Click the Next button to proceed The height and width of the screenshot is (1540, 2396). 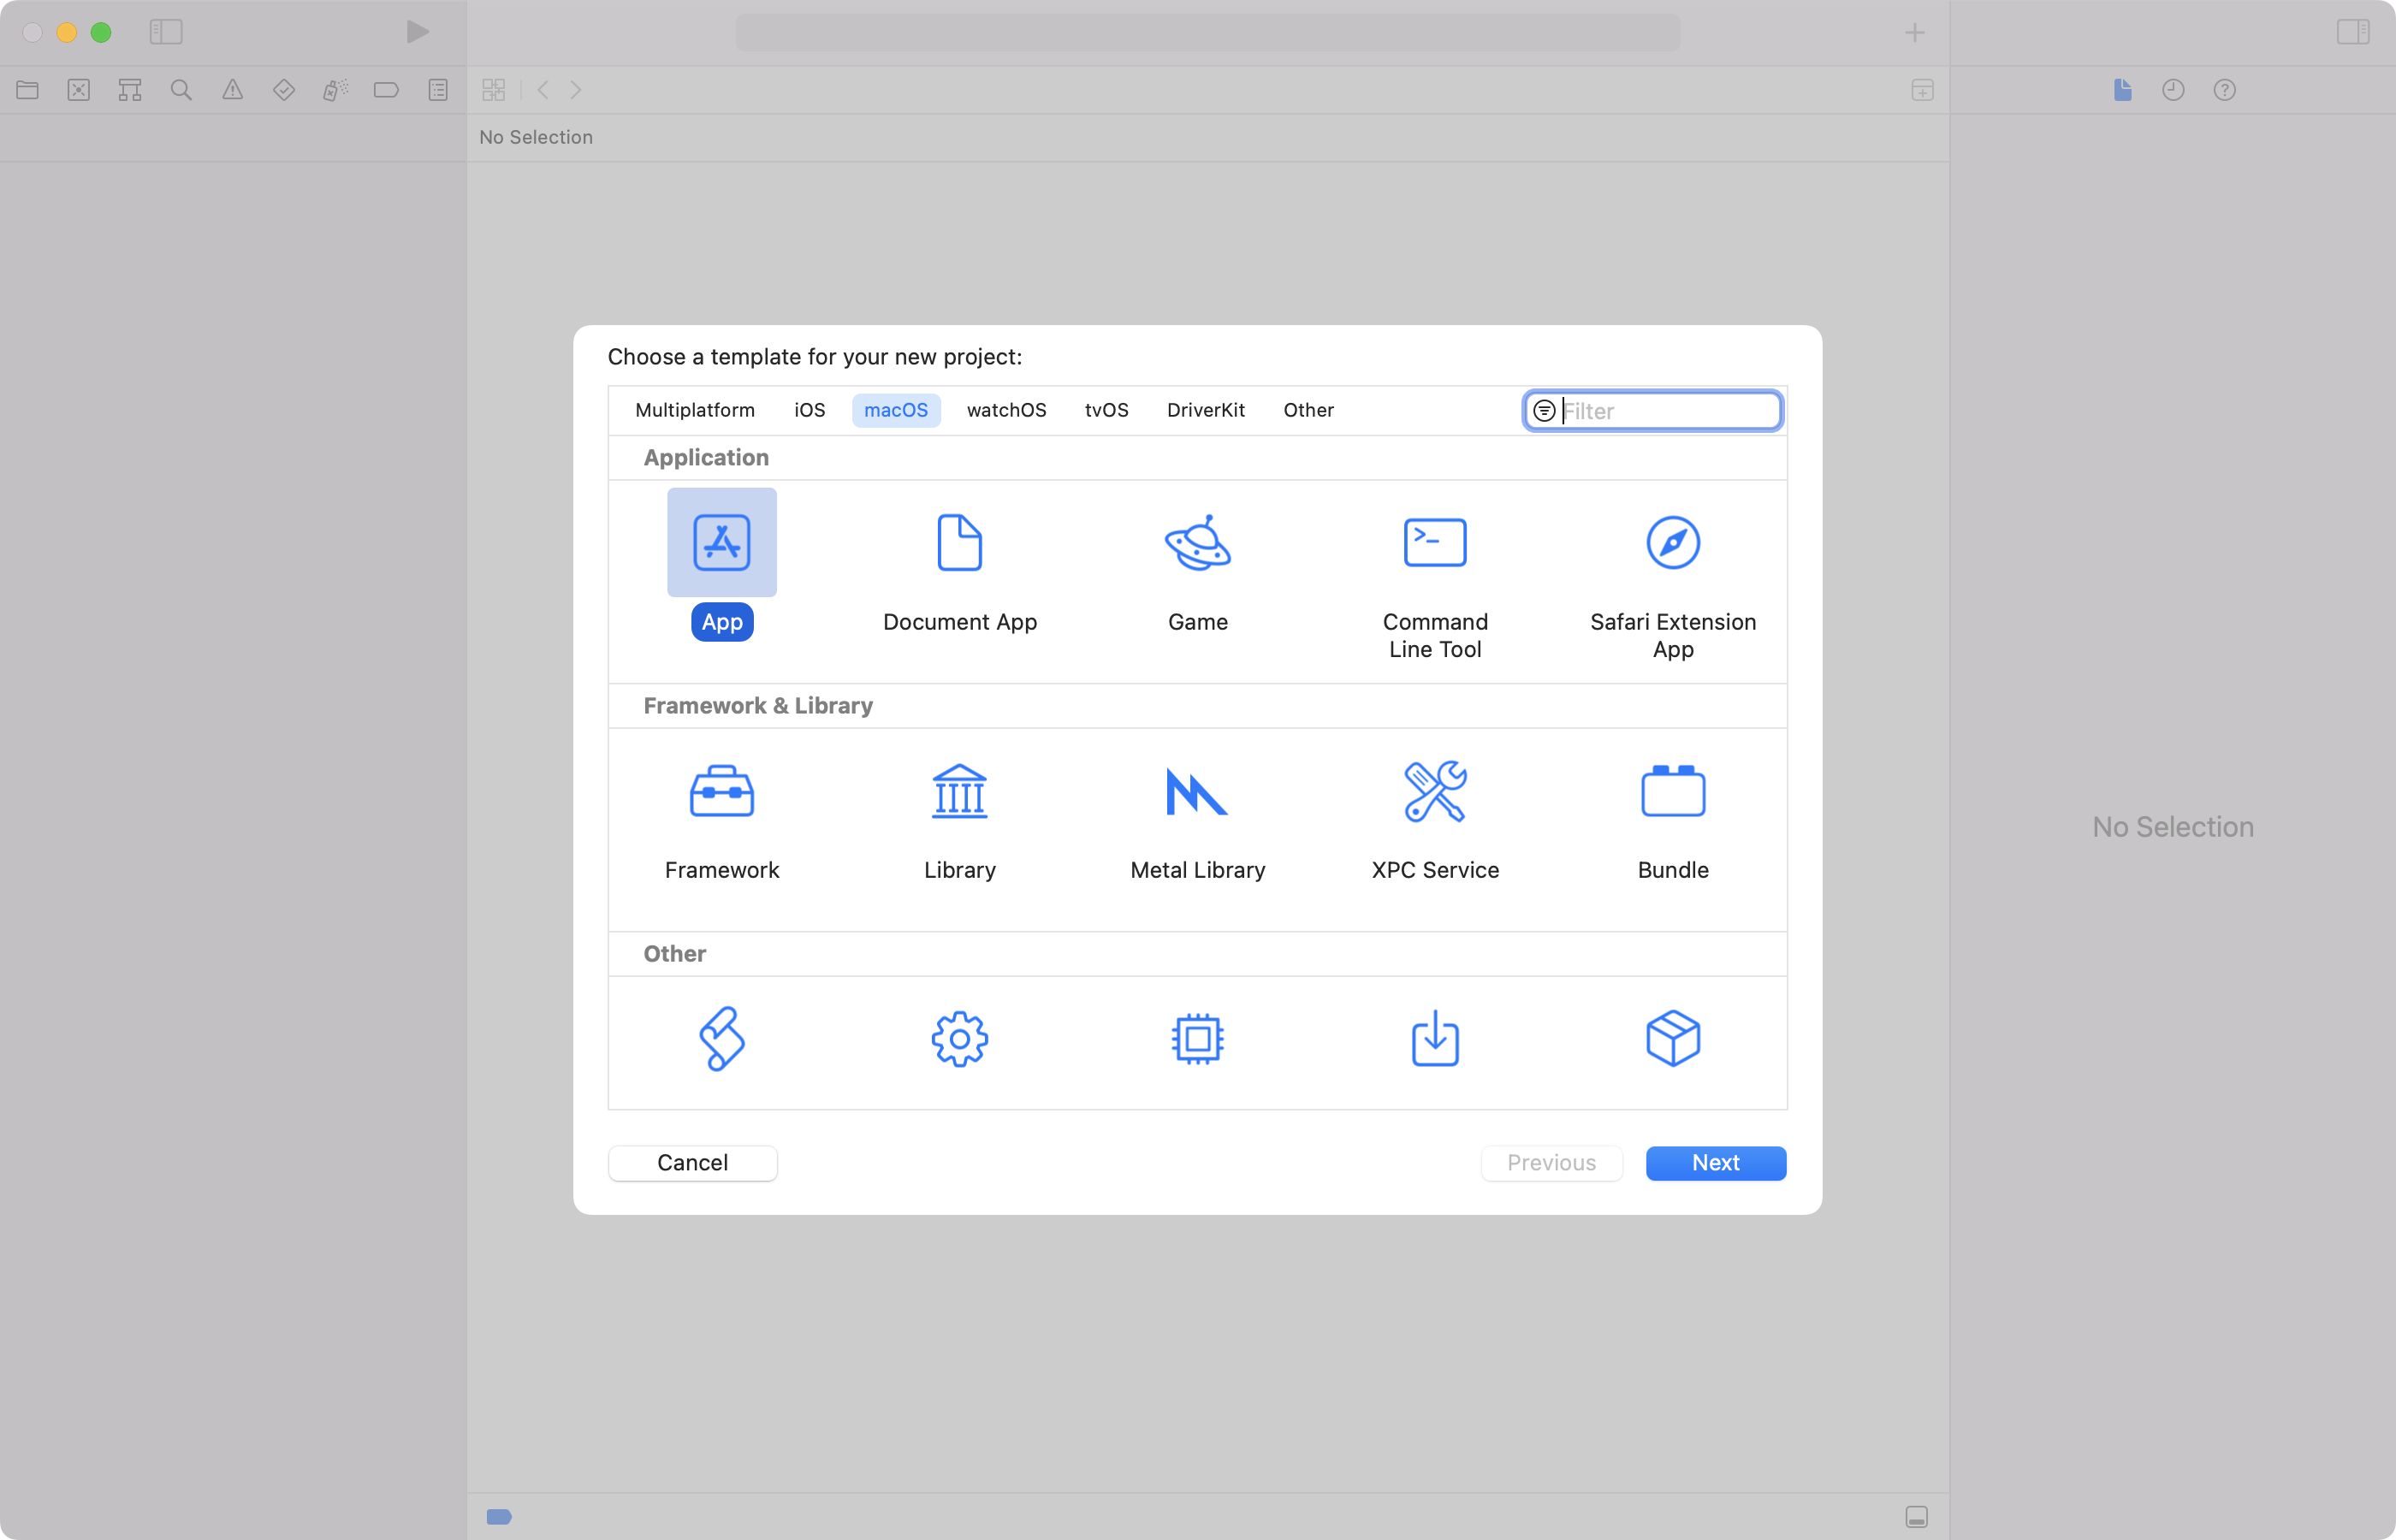click(1715, 1163)
